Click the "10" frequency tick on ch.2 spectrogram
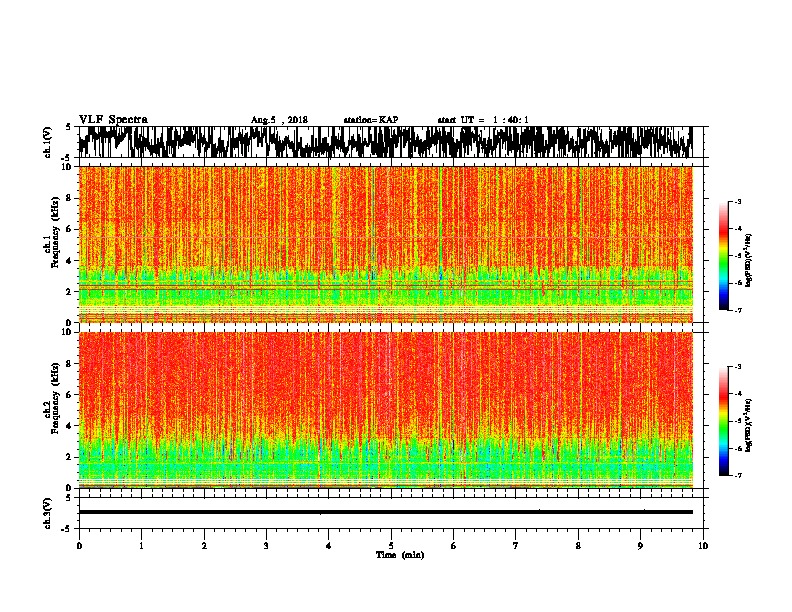792x612 pixels. click(x=69, y=332)
